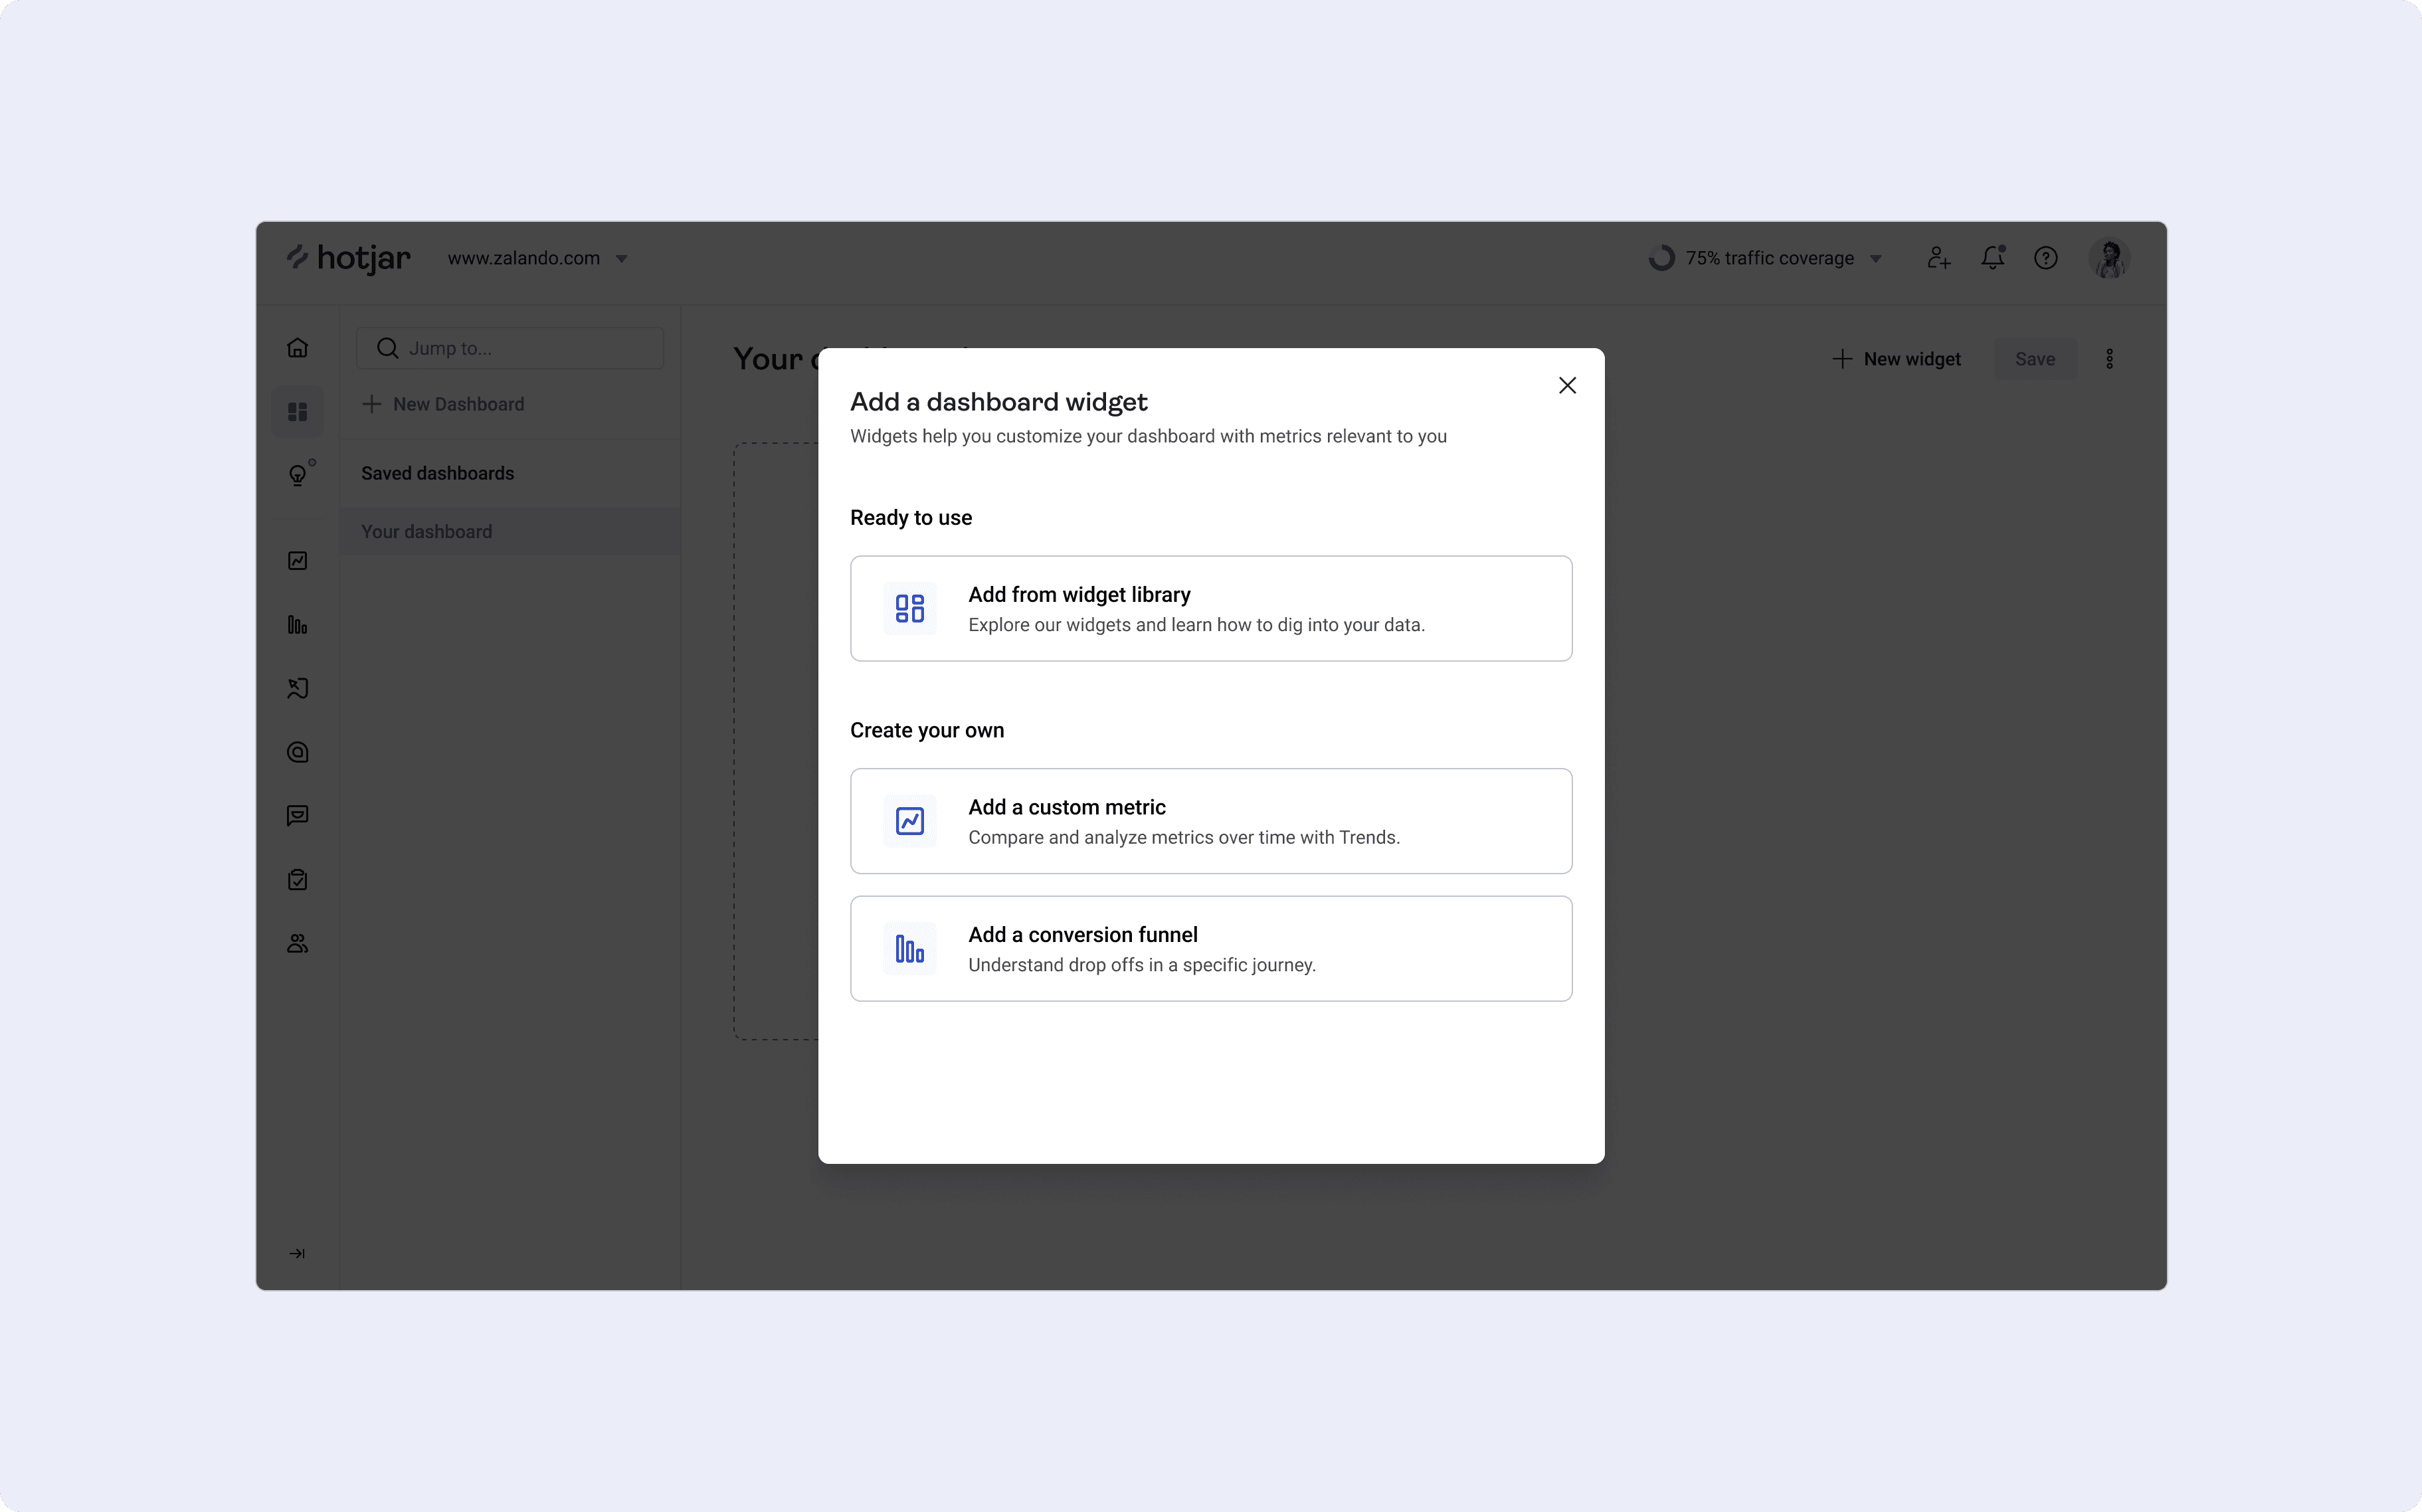Click the Save button
This screenshot has width=2422, height=1512.
click(2035, 359)
